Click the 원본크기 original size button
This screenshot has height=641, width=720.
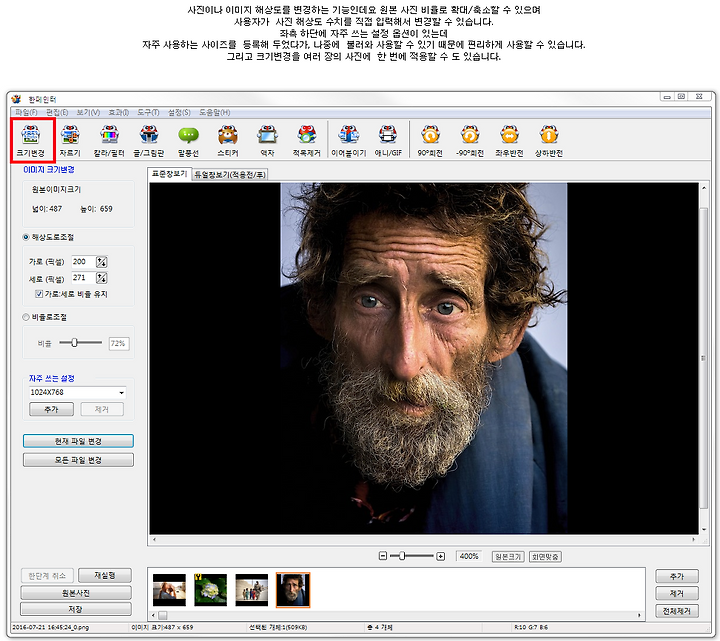[508, 557]
